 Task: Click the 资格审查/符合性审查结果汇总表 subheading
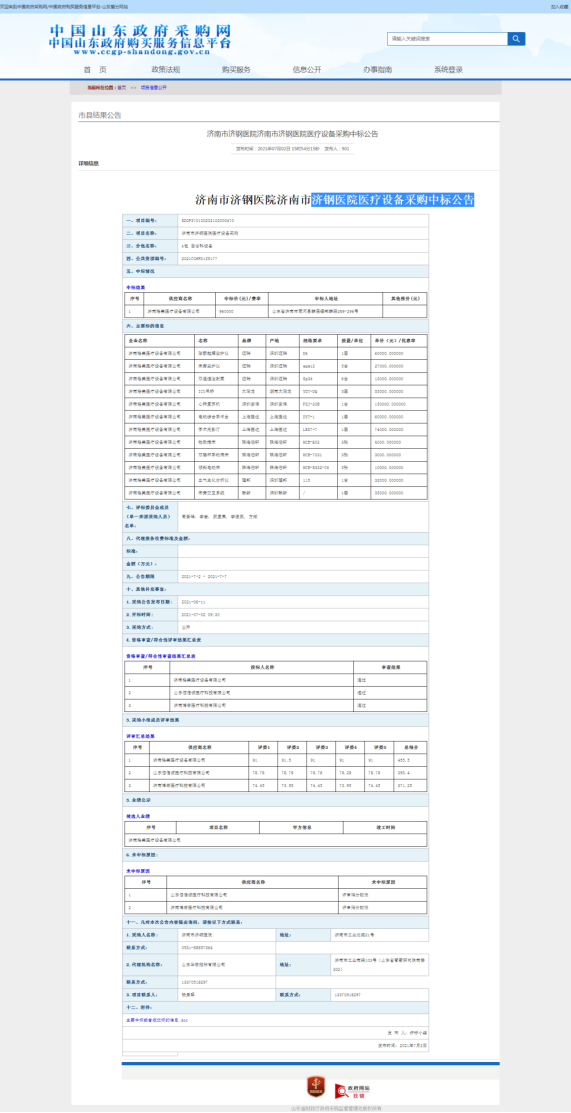tap(161, 656)
